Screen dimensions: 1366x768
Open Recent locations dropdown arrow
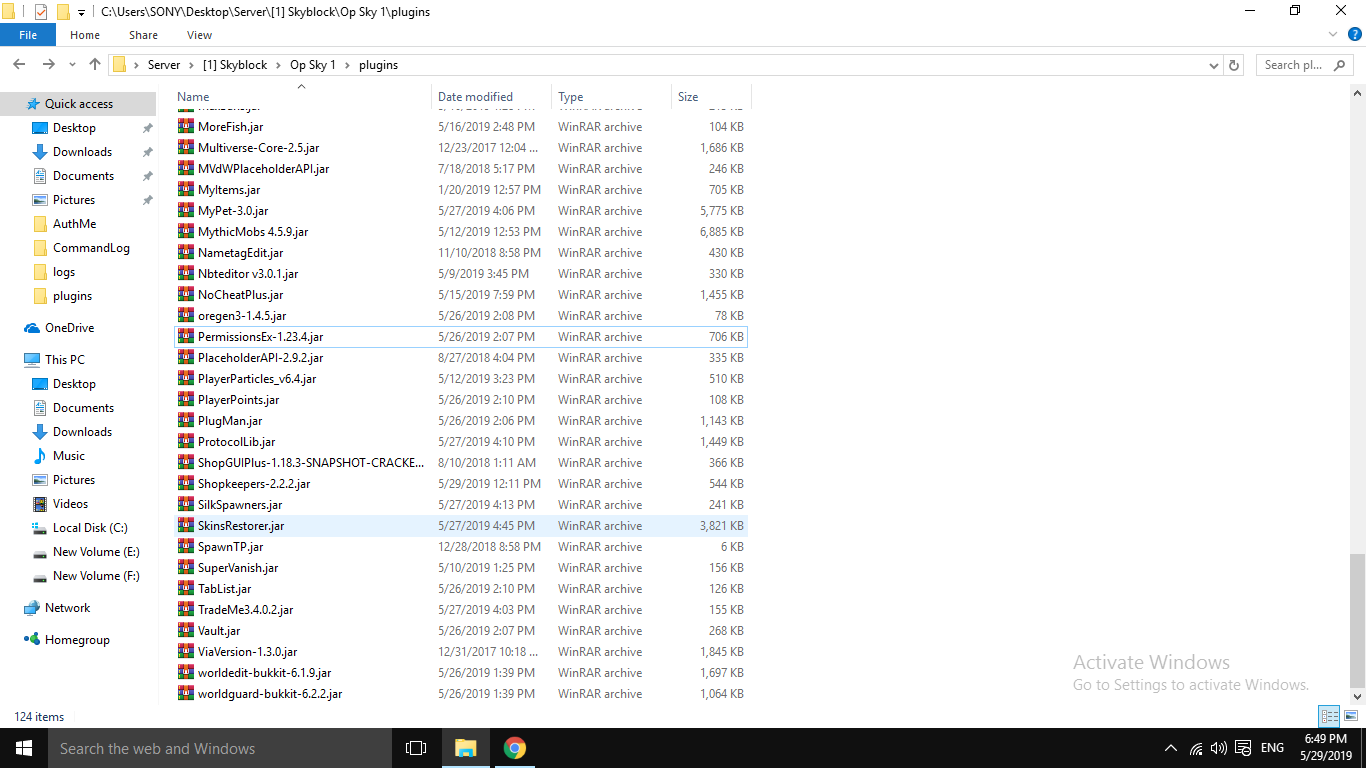pos(73,65)
